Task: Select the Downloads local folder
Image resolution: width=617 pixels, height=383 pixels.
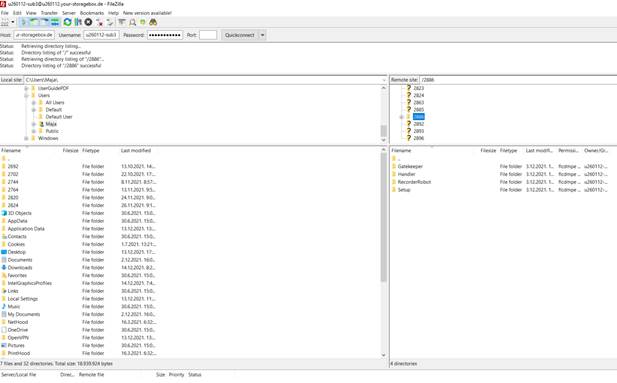Action: [x=20, y=268]
